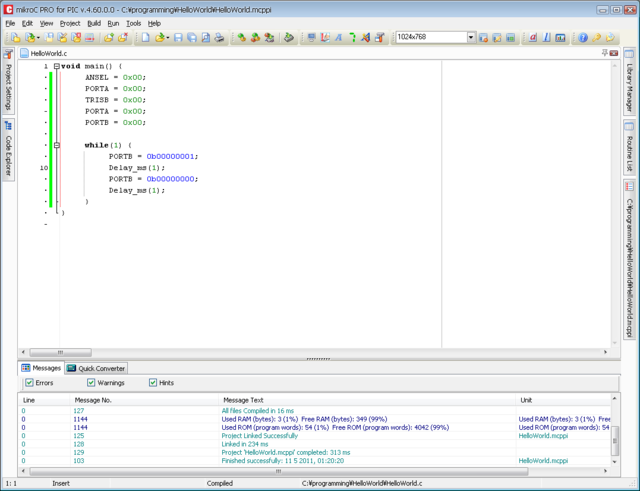Open the View menu

46,23
